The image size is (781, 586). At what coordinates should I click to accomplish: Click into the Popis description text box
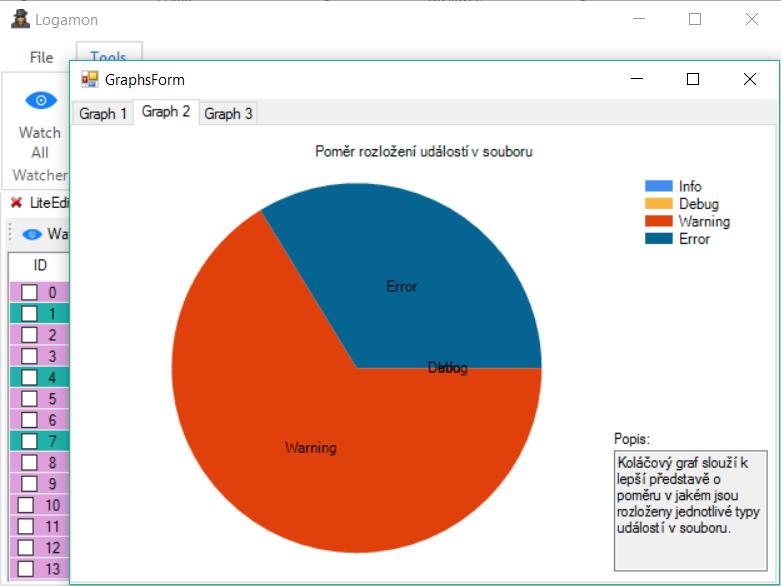tap(690, 511)
